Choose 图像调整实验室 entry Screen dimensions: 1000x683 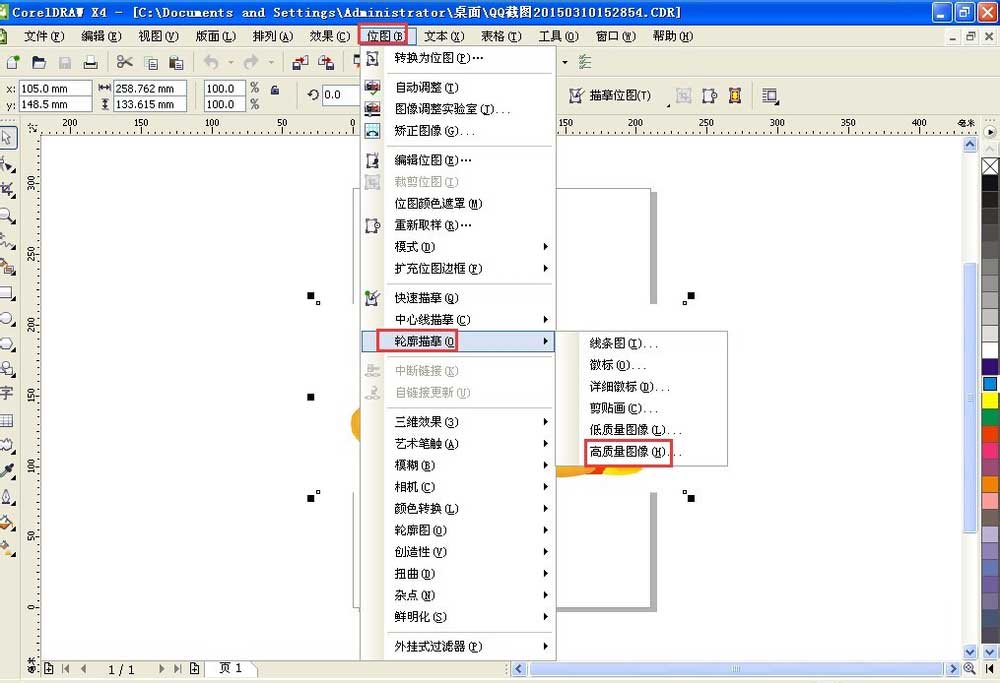click(457, 109)
